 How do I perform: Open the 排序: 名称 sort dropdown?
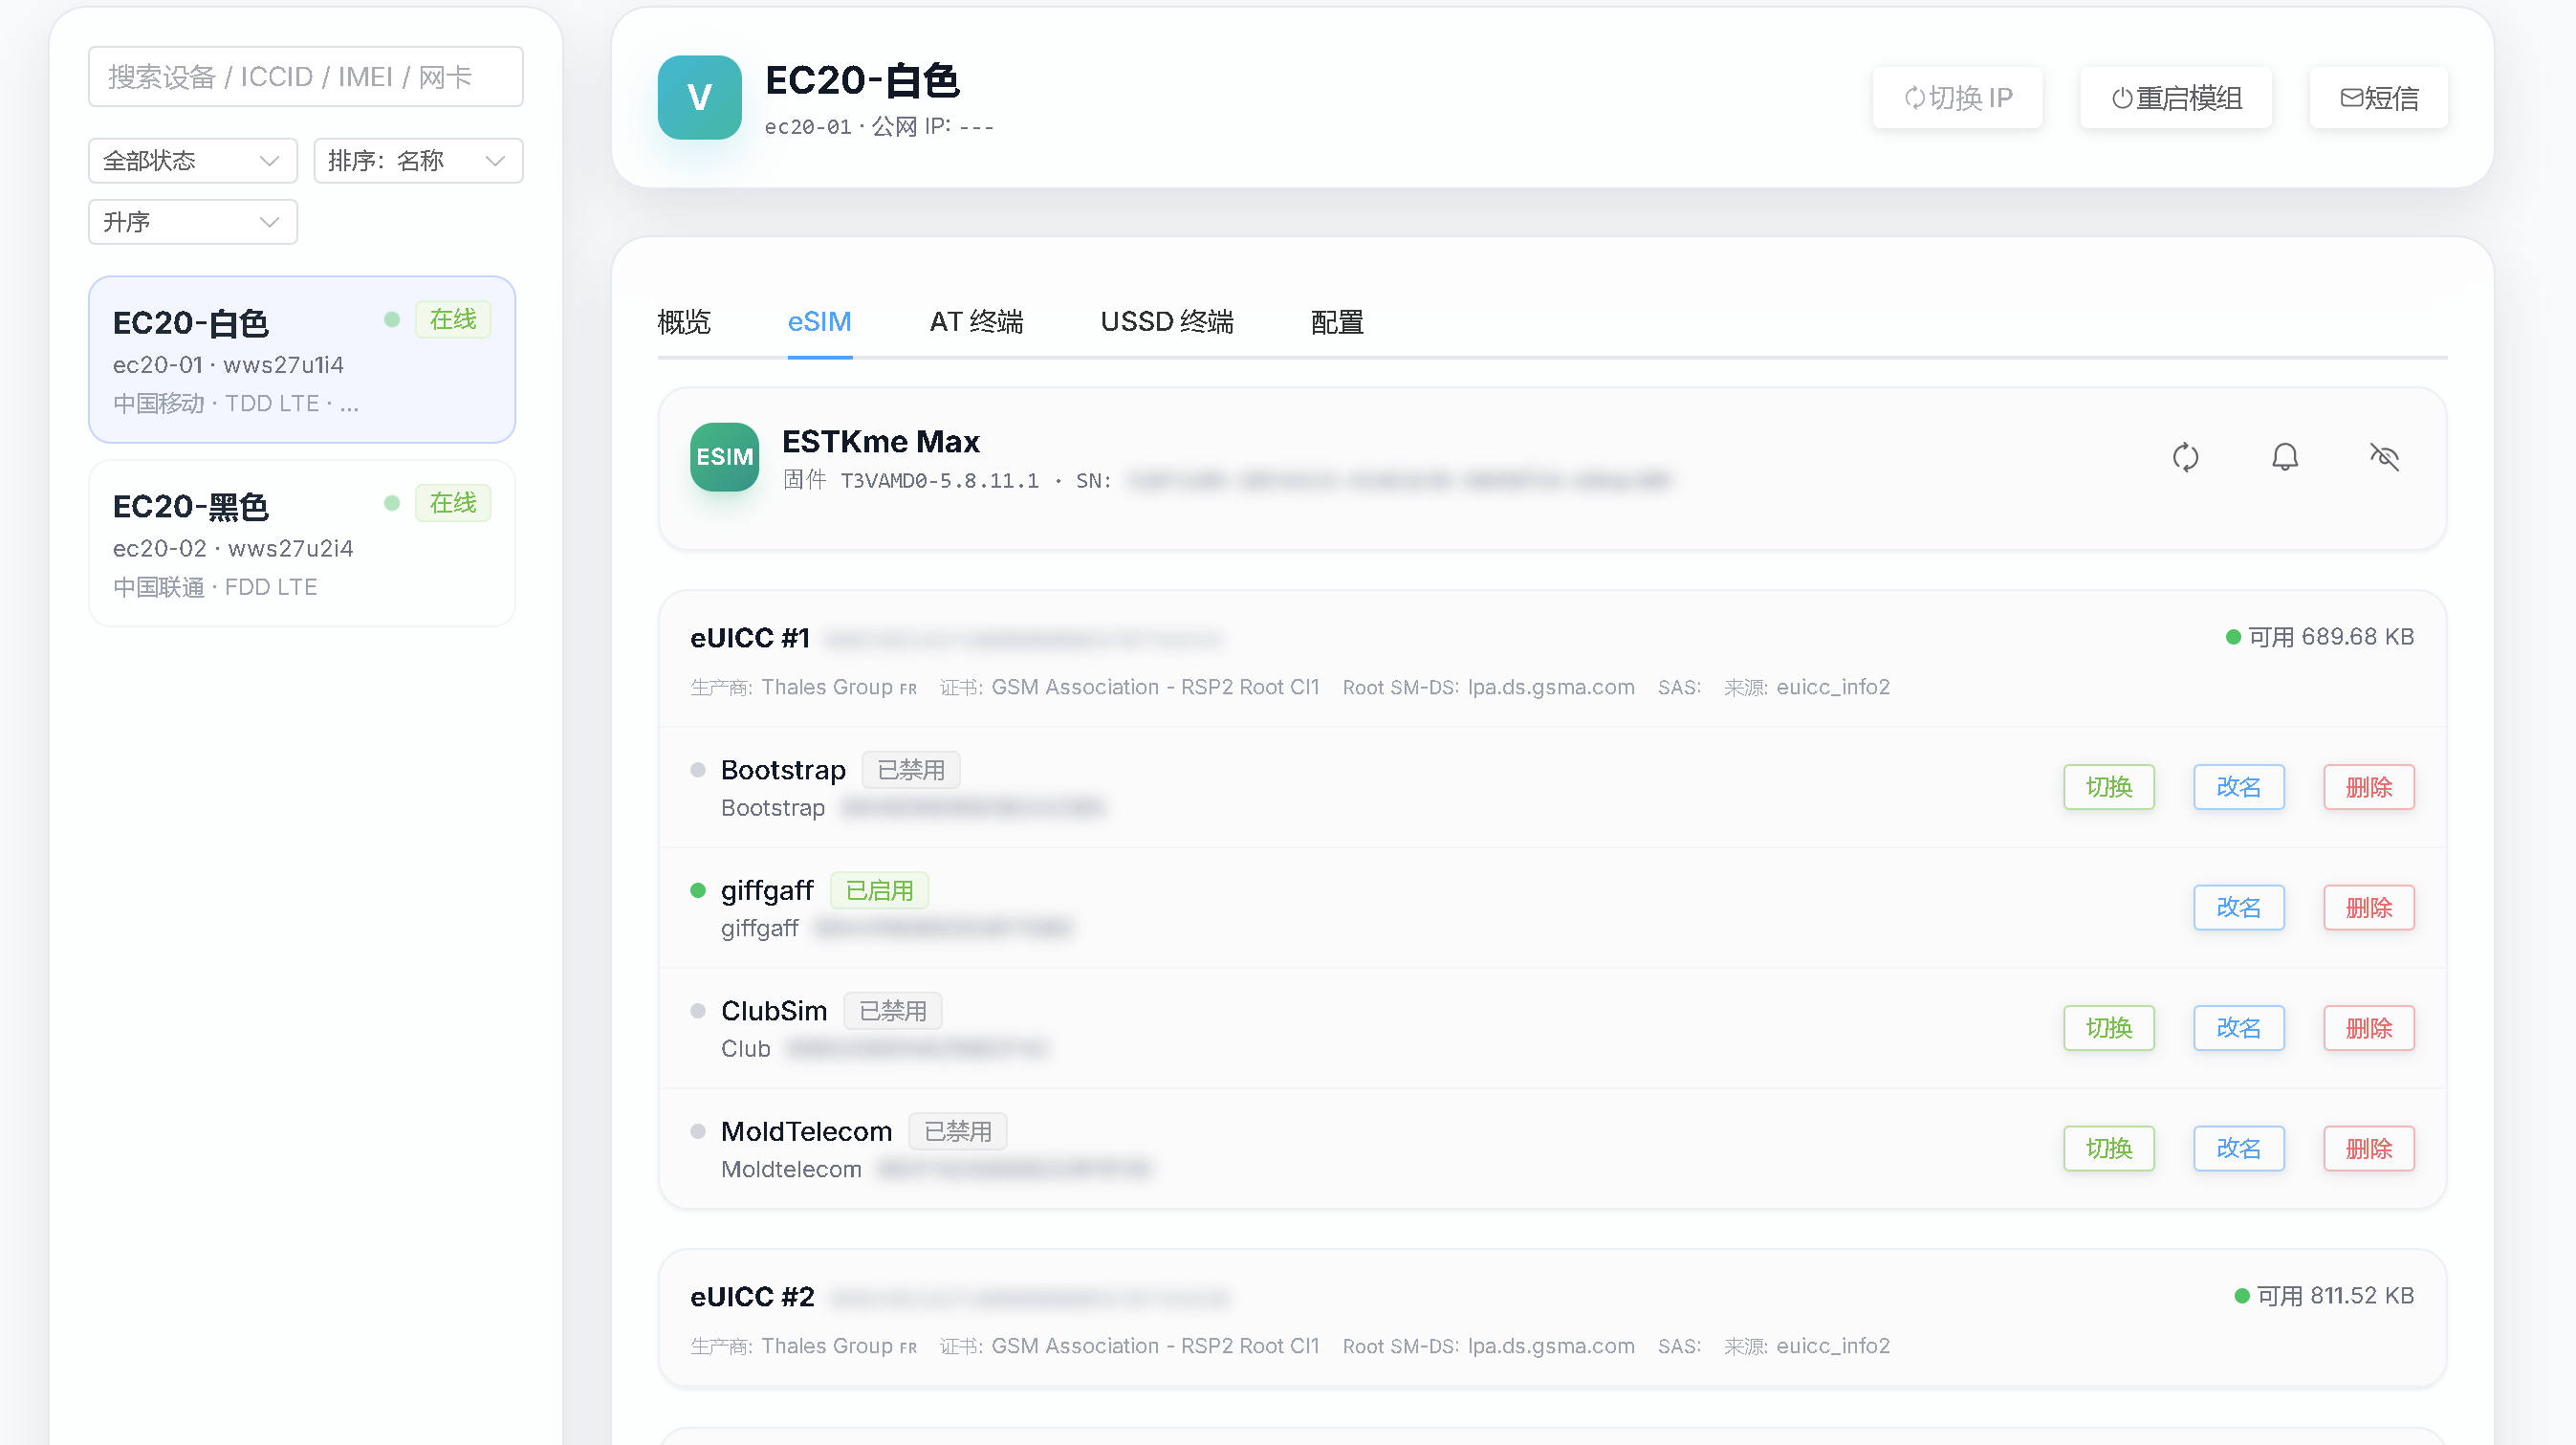(418, 161)
